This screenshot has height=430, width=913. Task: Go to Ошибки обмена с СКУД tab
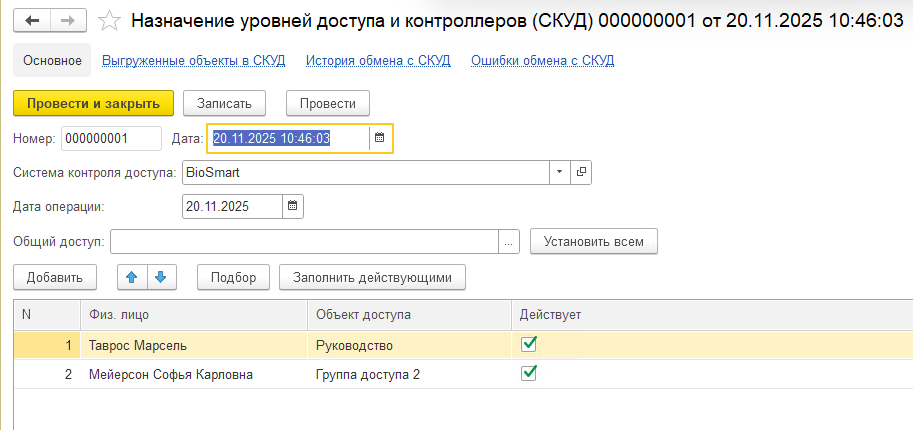pos(542,60)
